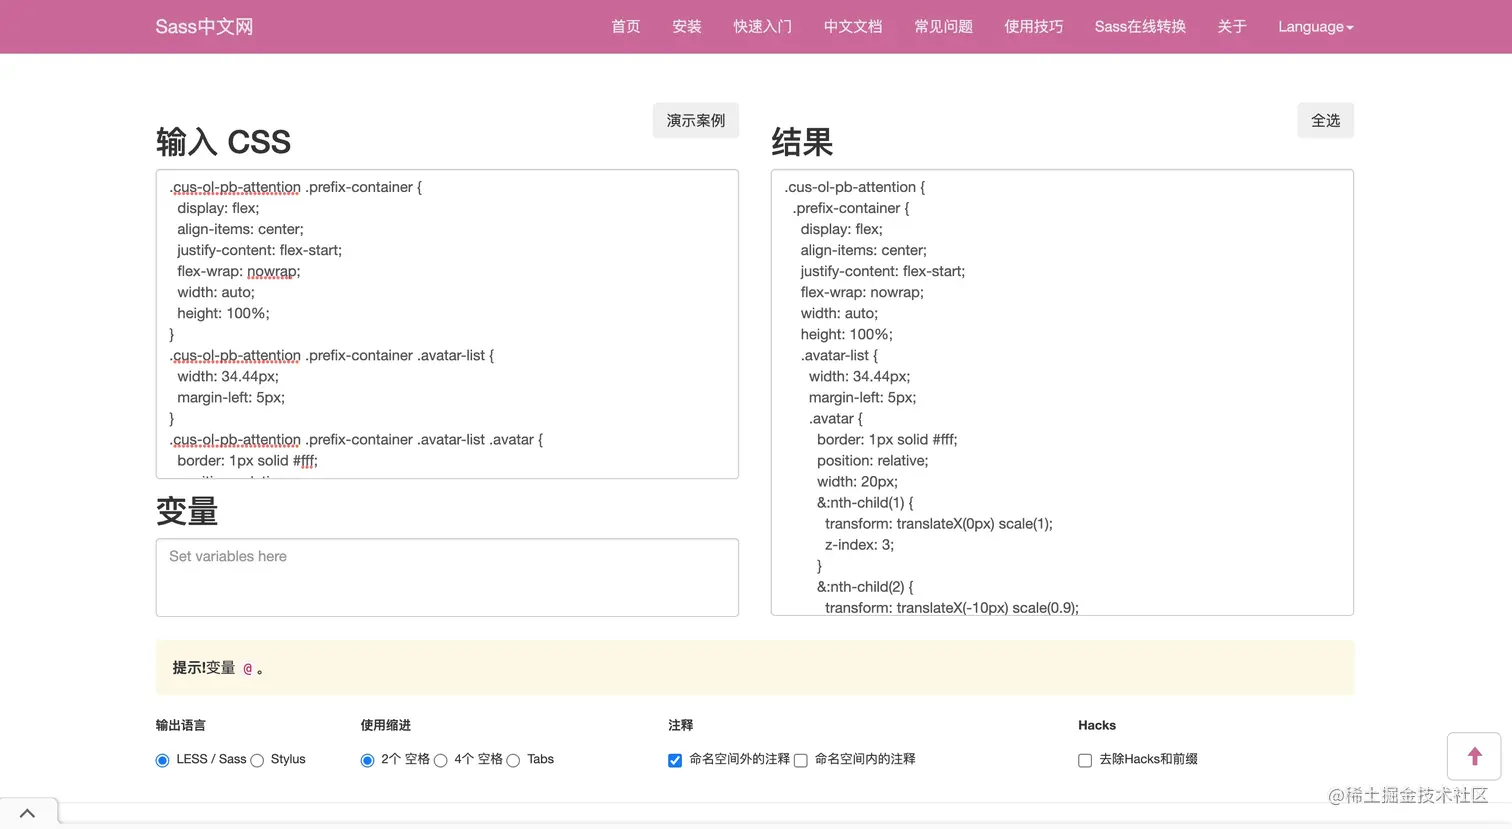Click the 注释 section label

click(x=681, y=725)
